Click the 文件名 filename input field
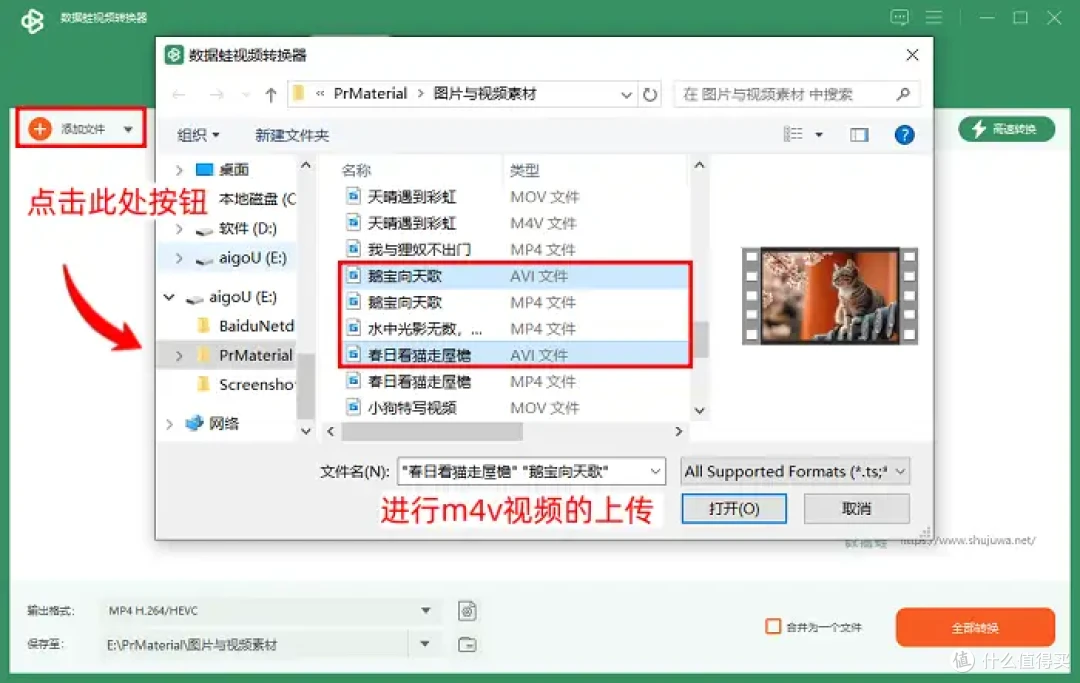 531,472
